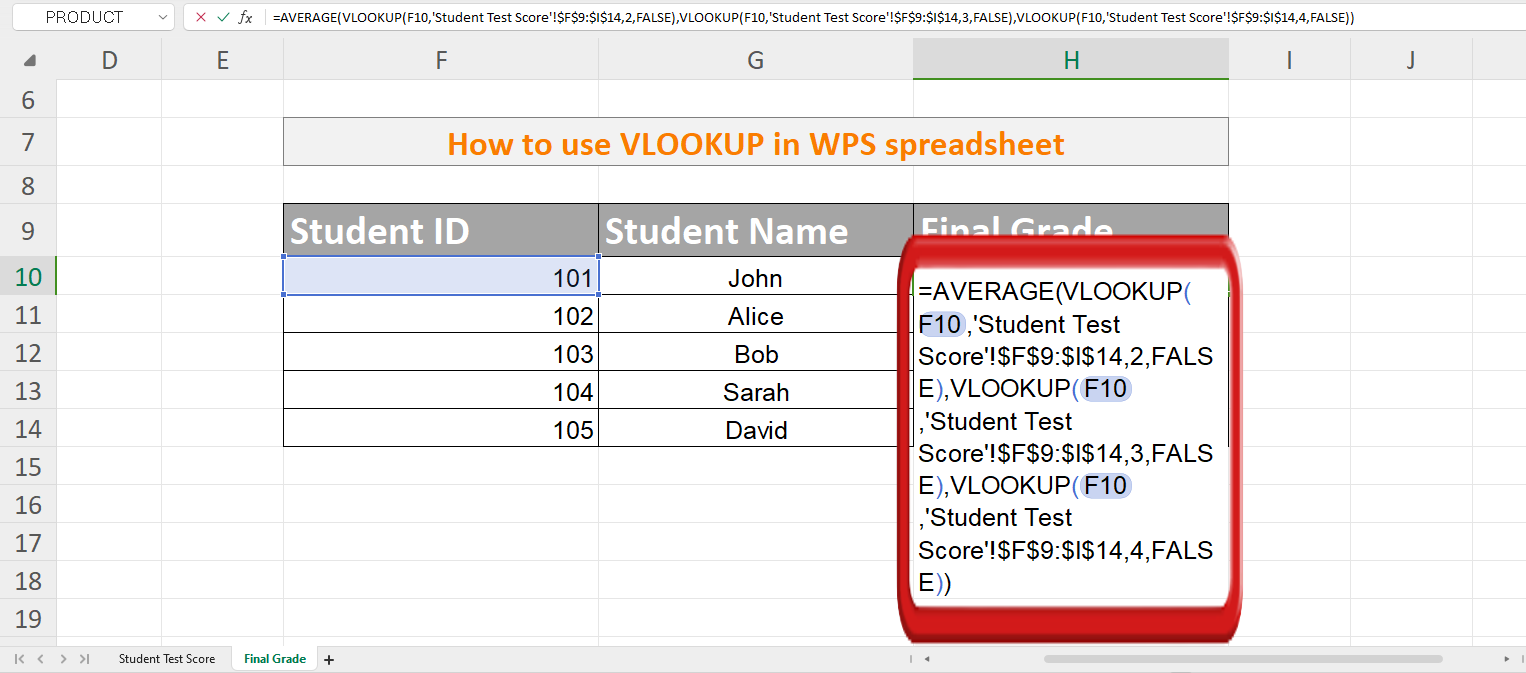Click the Name Box showing PRODUCT
1526x673 pixels.
click(x=85, y=17)
